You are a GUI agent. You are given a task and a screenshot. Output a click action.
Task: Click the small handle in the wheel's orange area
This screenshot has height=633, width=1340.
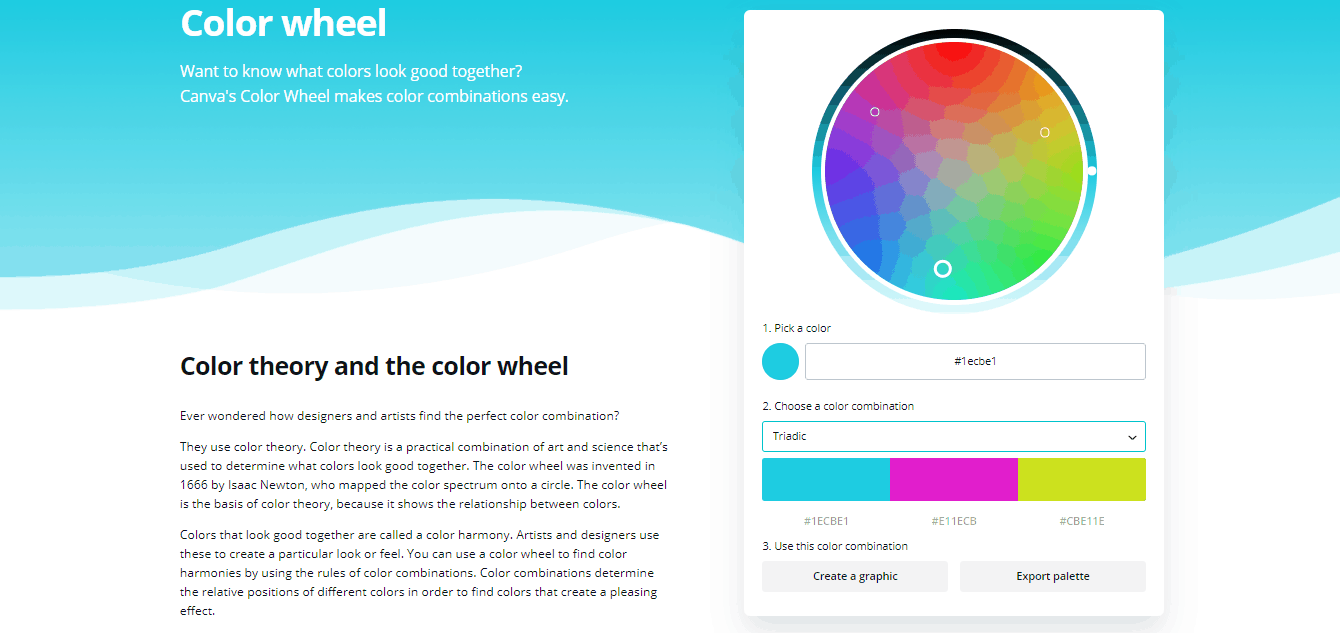coord(1045,132)
